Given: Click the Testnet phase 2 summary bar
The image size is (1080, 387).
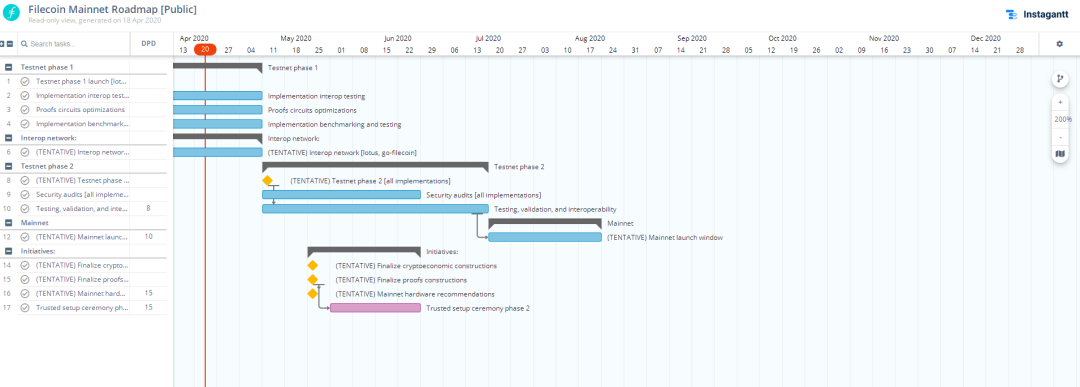Looking at the screenshot, I should [x=375, y=166].
